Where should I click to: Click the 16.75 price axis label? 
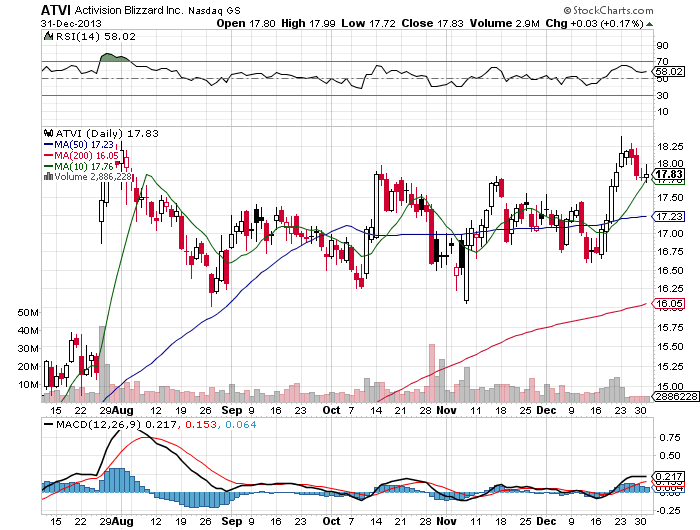(x=670, y=251)
